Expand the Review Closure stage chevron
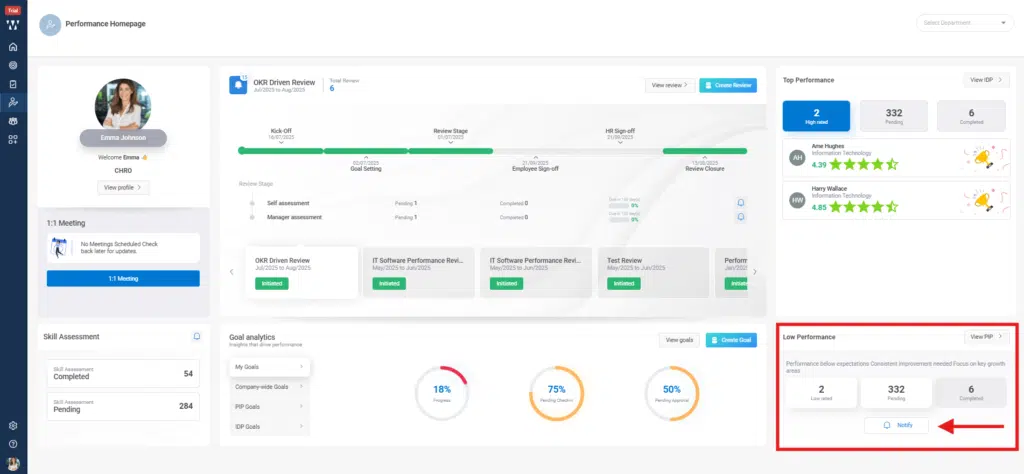The height and width of the screenshot is (474, 1024). (705, 157)
